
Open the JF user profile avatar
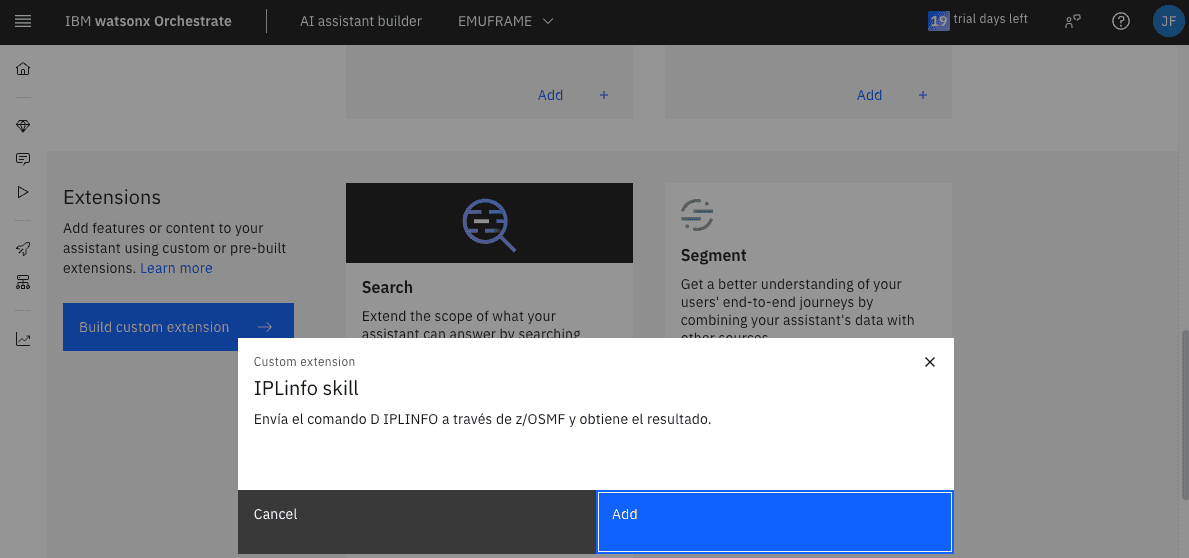pos(1167,21)
